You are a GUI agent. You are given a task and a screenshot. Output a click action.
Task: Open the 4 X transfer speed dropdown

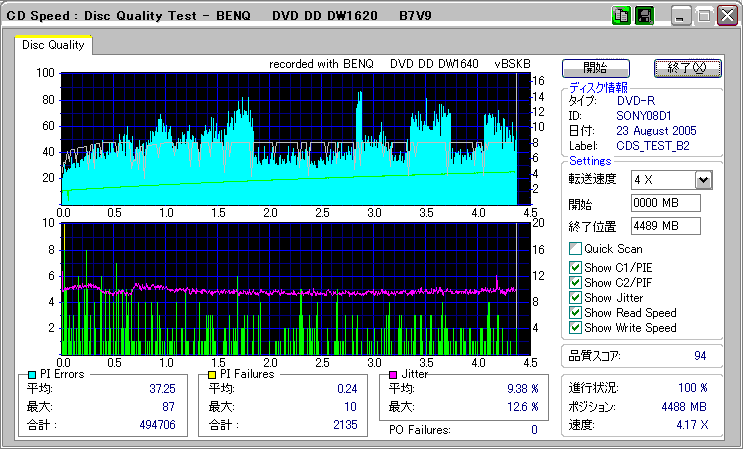(x=703, y=180)
